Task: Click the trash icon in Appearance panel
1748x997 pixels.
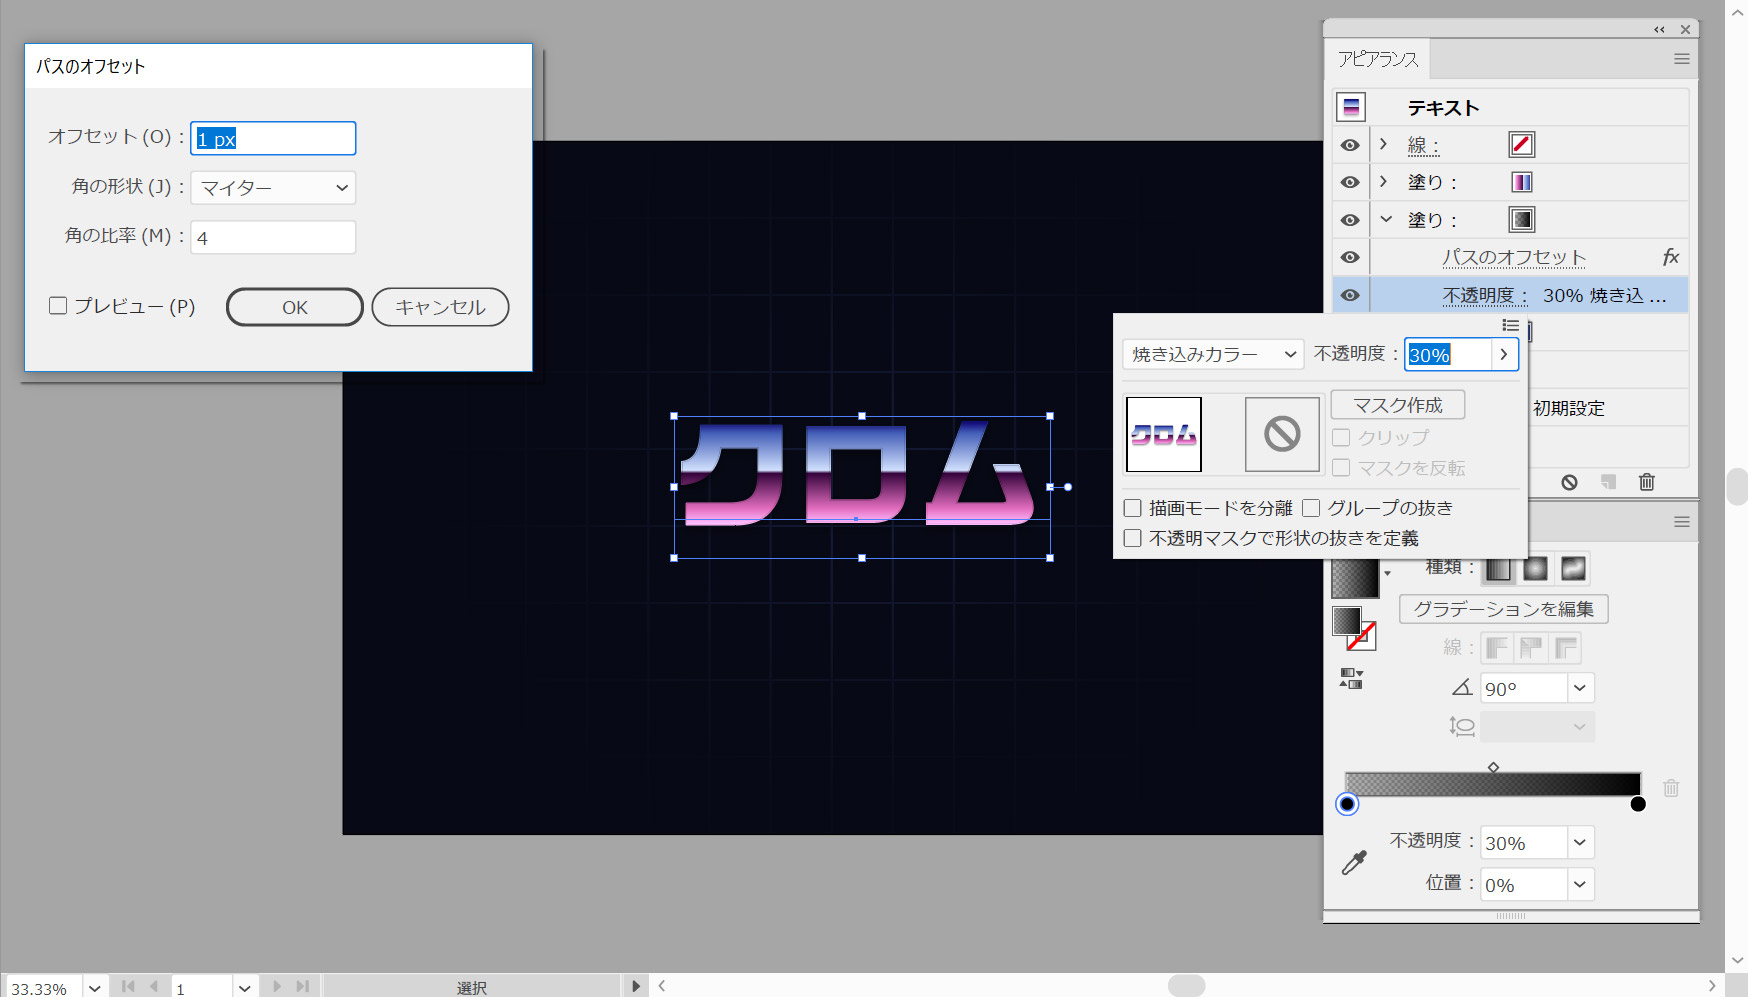Action: pyautogui.click(x=1646, y=482)
